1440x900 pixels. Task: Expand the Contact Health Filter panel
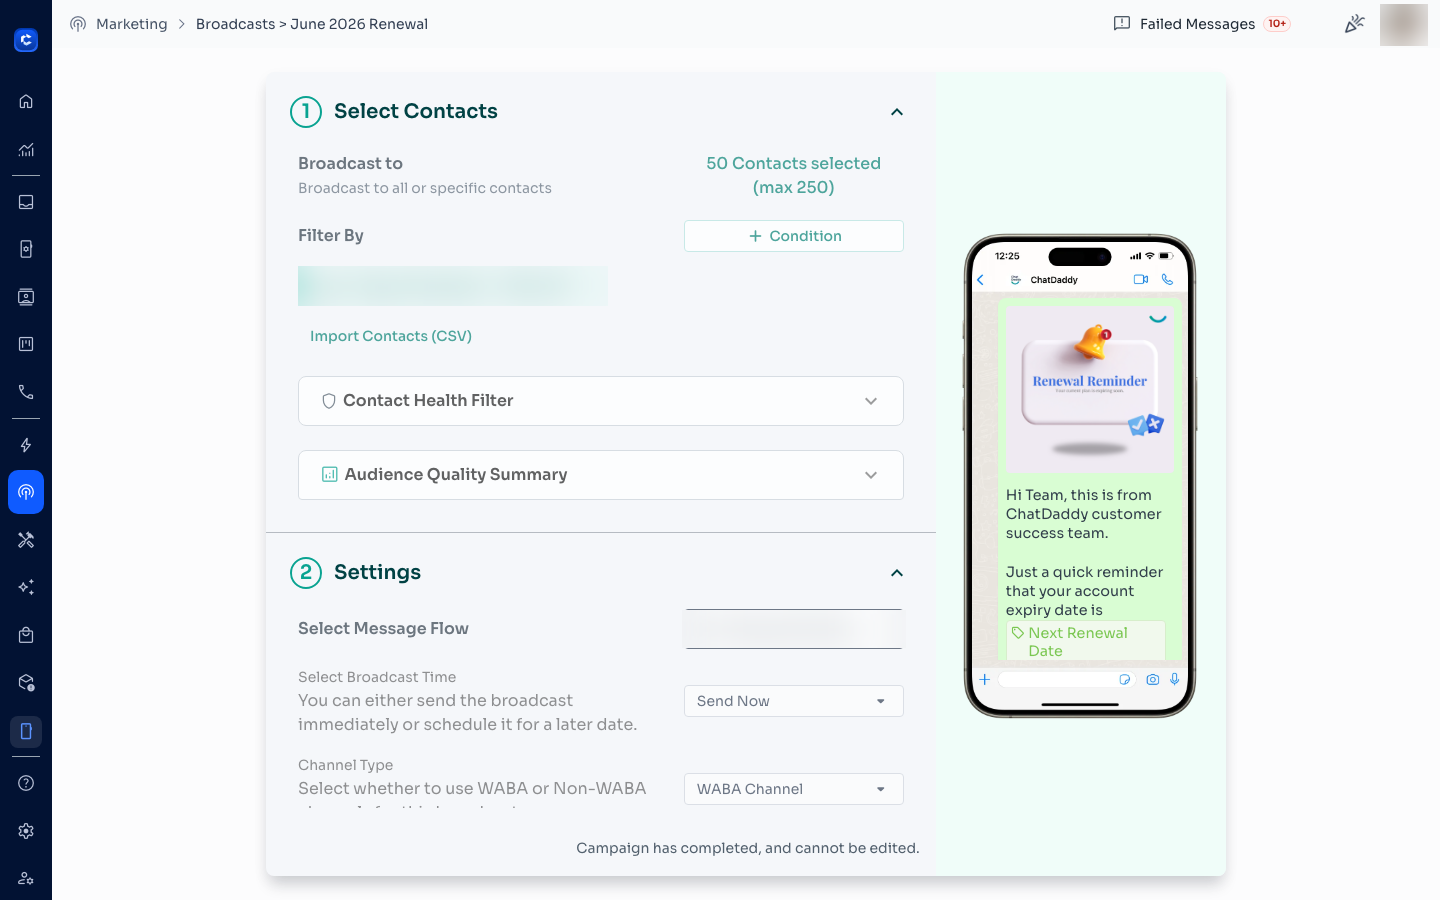click(x=601, y=401)
